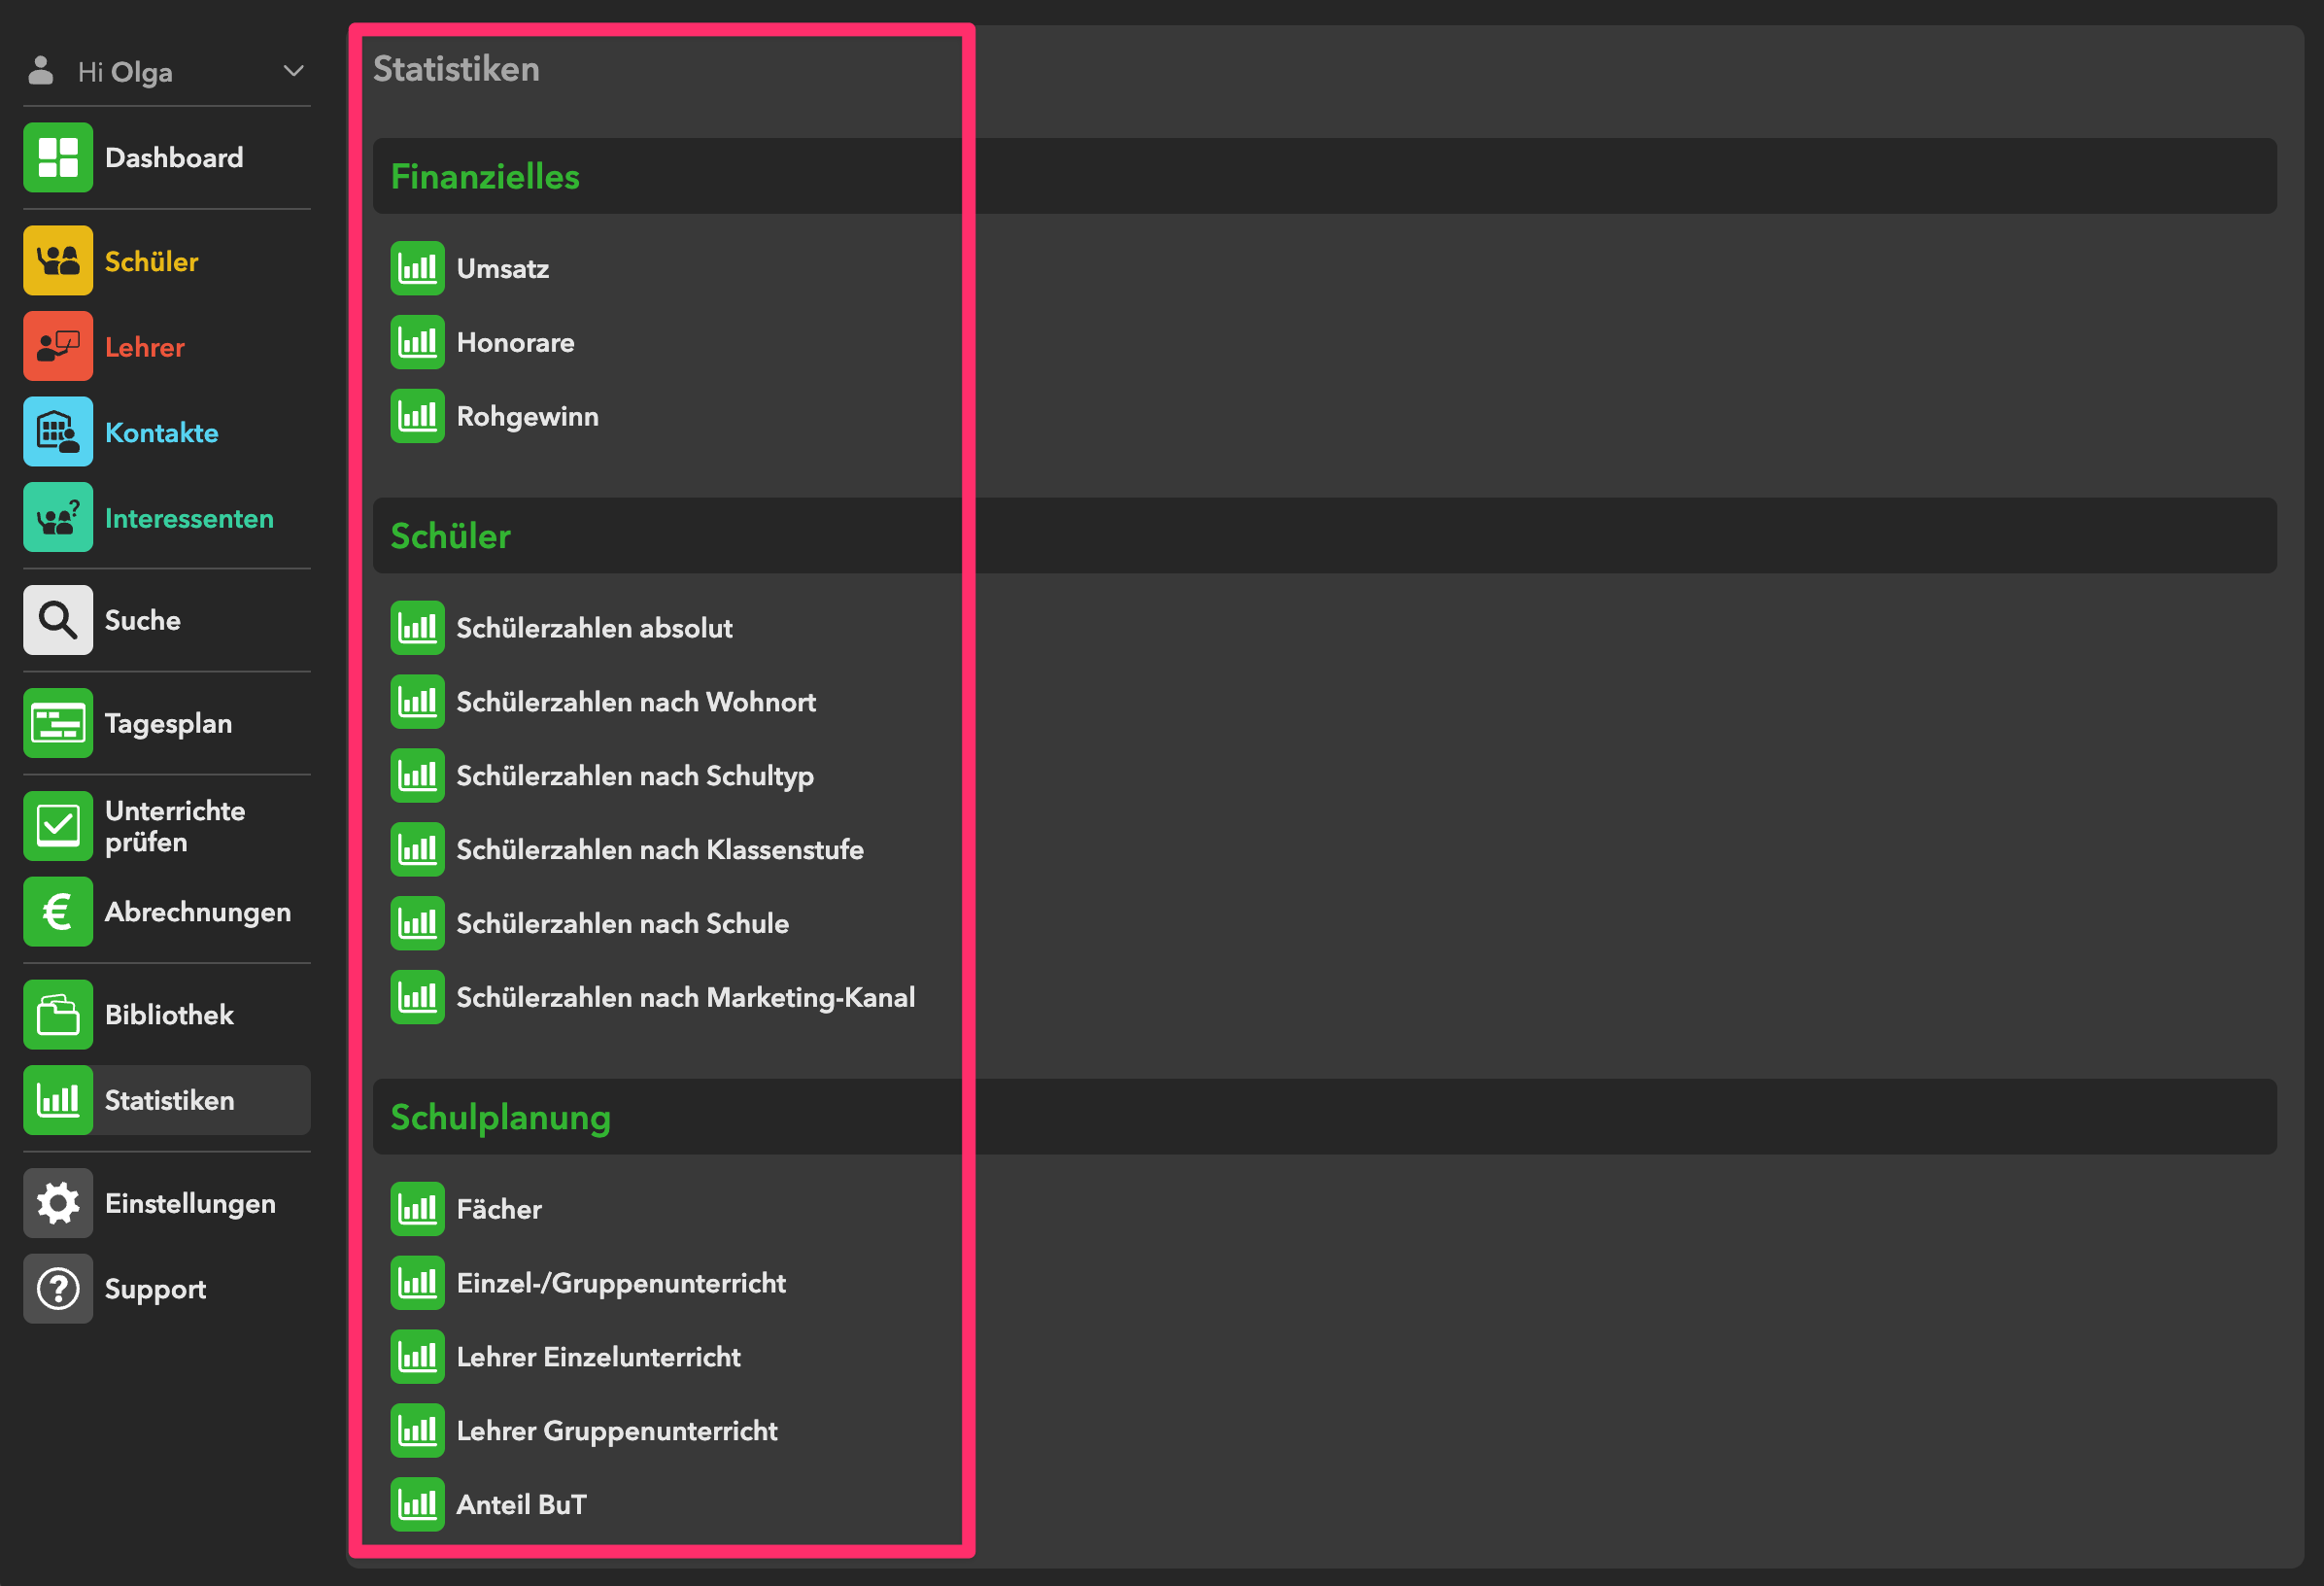Click the red Lehrer sidebar icon
Image resolution: width=2324 pixels, height=1586 pixels.
[x=58, y=346]
